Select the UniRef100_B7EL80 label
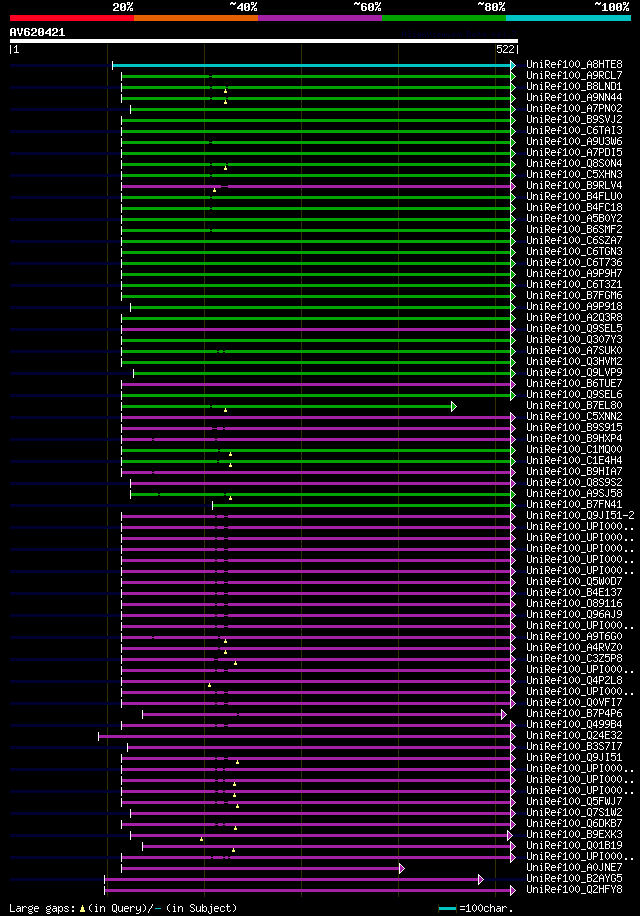This screenshot has height=916, width=640. 574,405
